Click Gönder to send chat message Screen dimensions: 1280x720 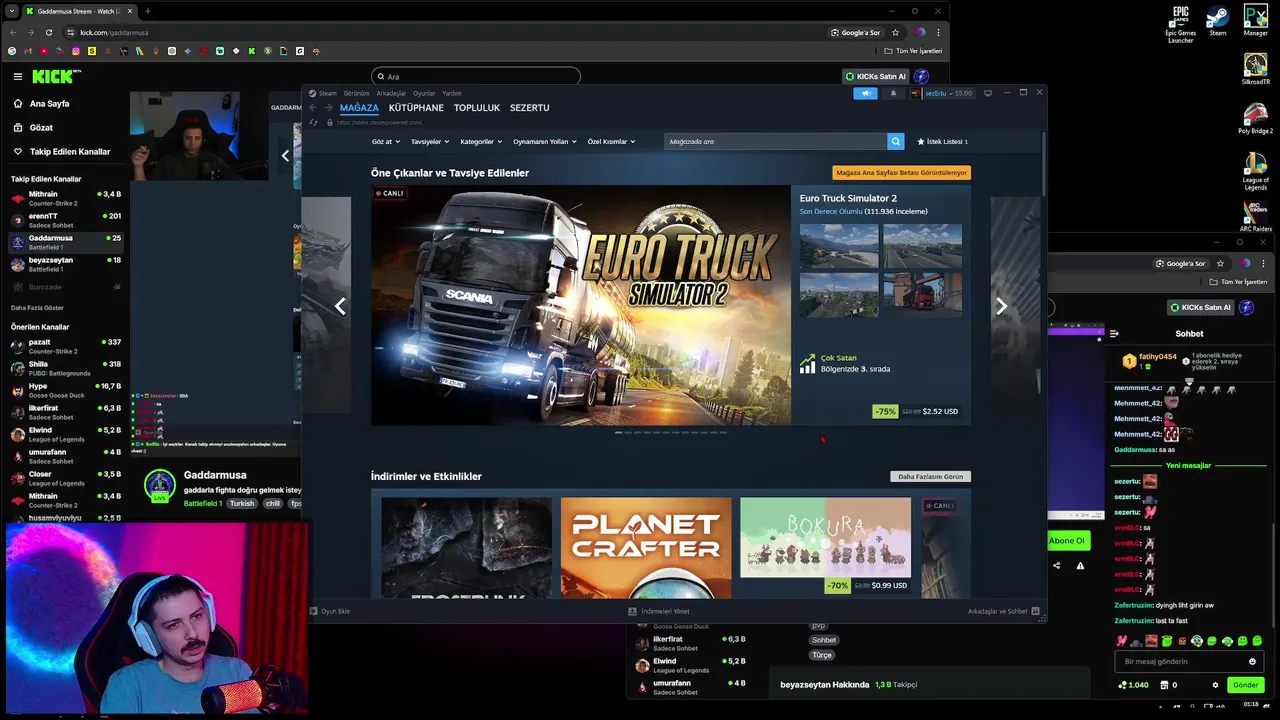pos(1245,685)
